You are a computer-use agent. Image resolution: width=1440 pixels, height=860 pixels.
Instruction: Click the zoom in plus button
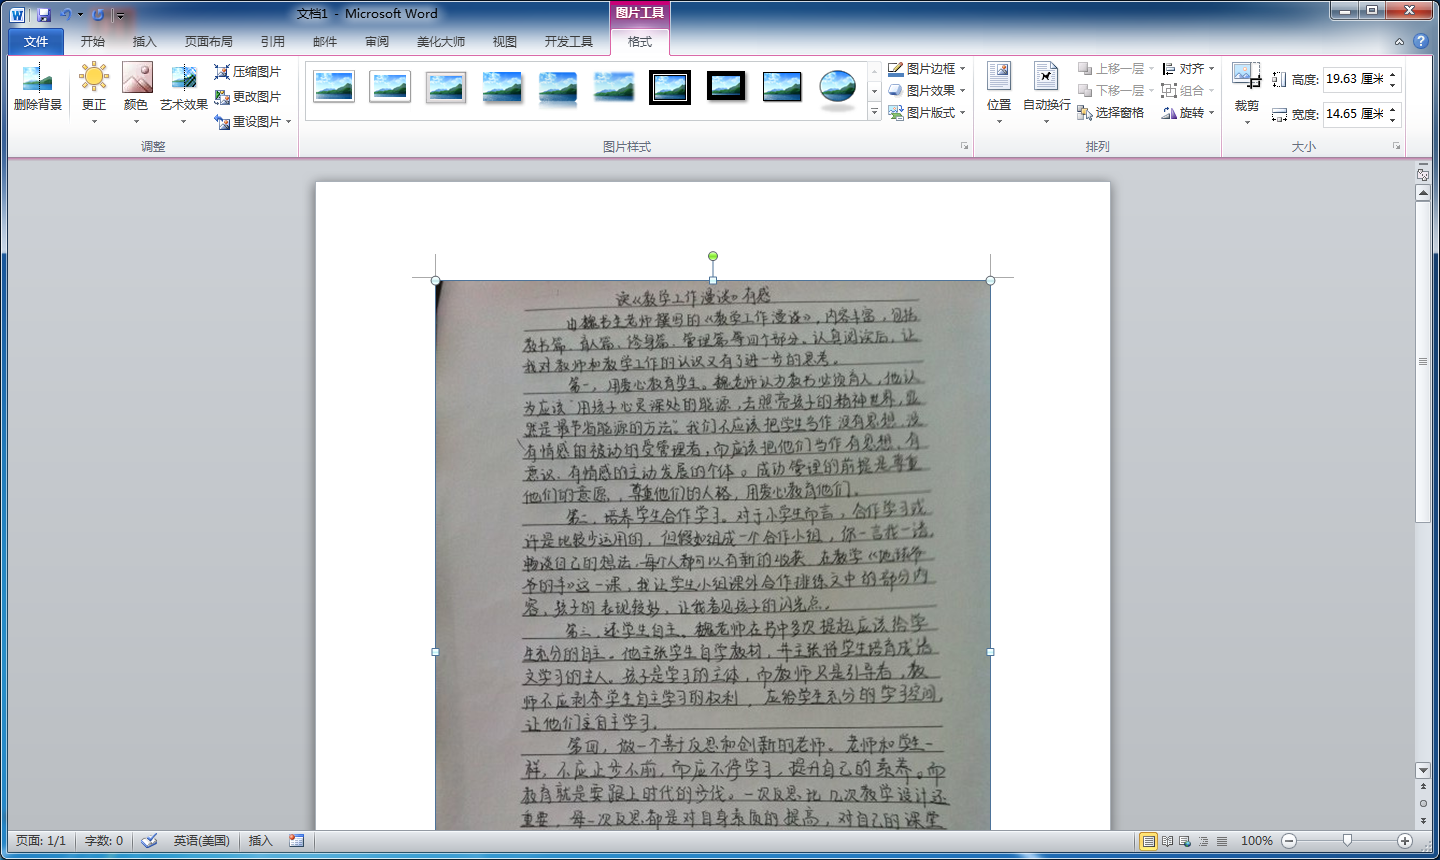(1405, 841)
